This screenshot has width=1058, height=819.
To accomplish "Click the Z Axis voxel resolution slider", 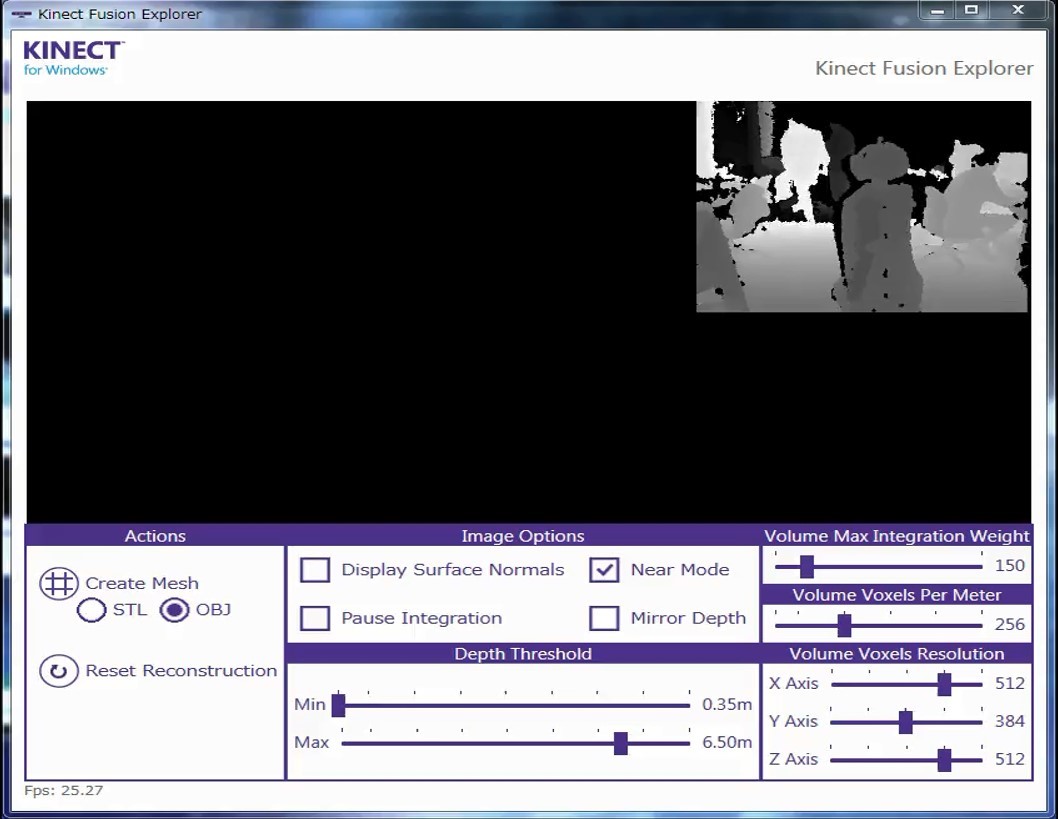I will coord(943,760).
